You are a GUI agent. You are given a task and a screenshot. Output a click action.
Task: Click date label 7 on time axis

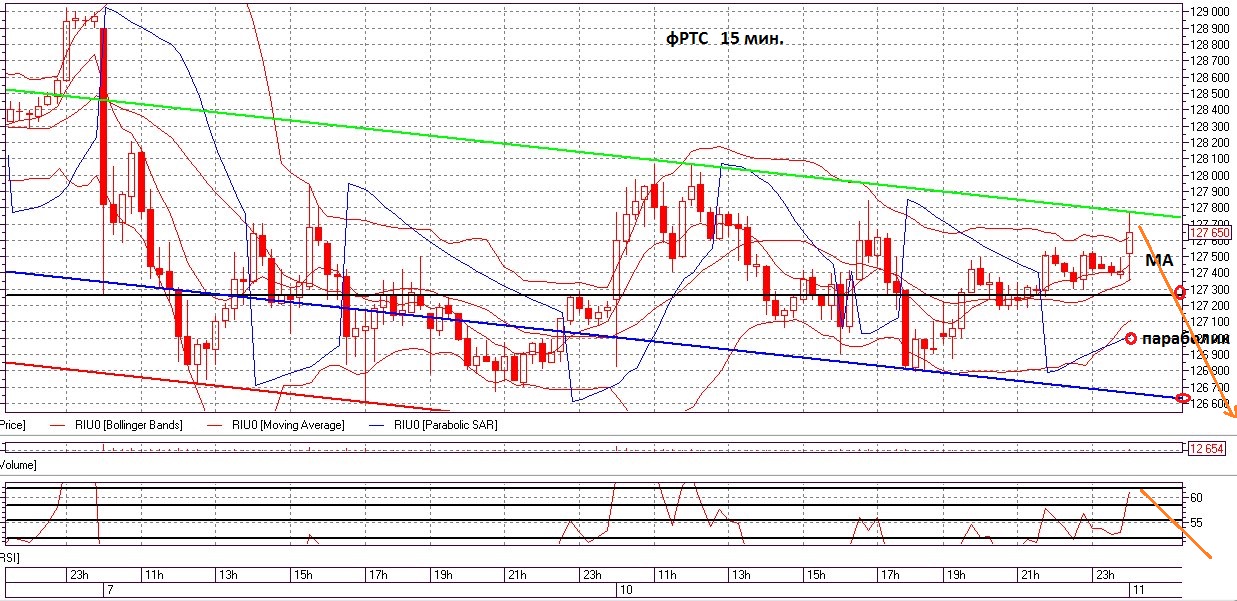111,590
